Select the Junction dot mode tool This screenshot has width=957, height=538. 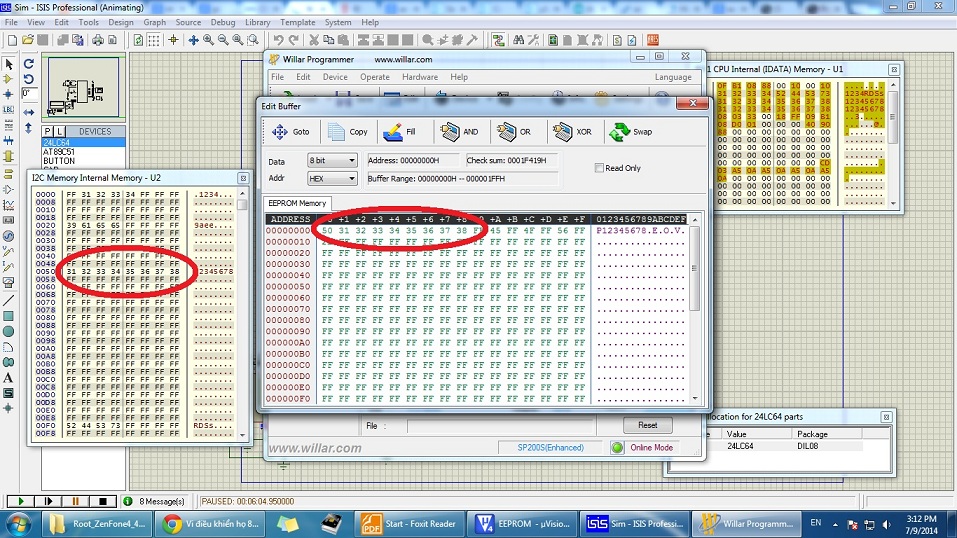pyautogui.click(x=9, y=95)
